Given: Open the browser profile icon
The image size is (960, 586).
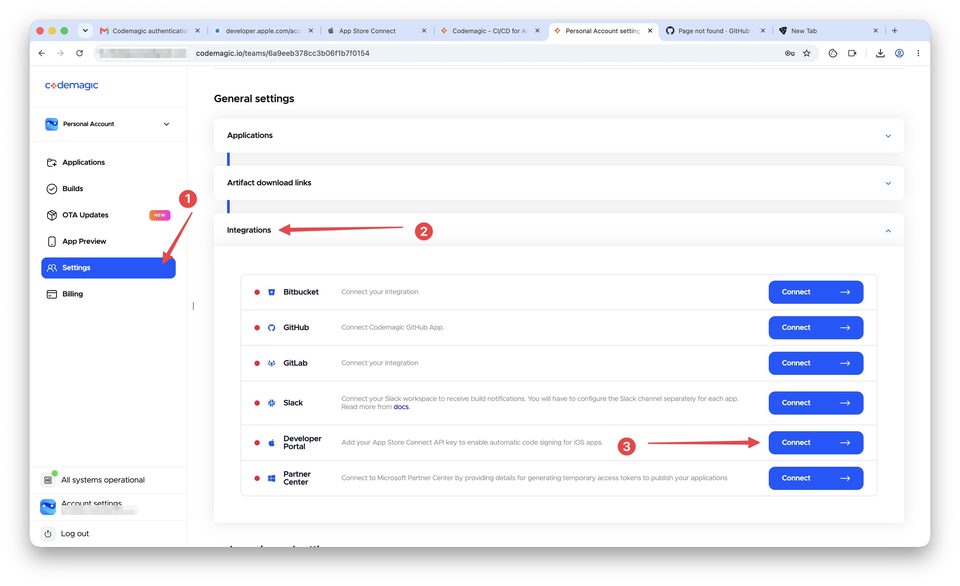Looking at the screenshot, I should coord(899,53).
